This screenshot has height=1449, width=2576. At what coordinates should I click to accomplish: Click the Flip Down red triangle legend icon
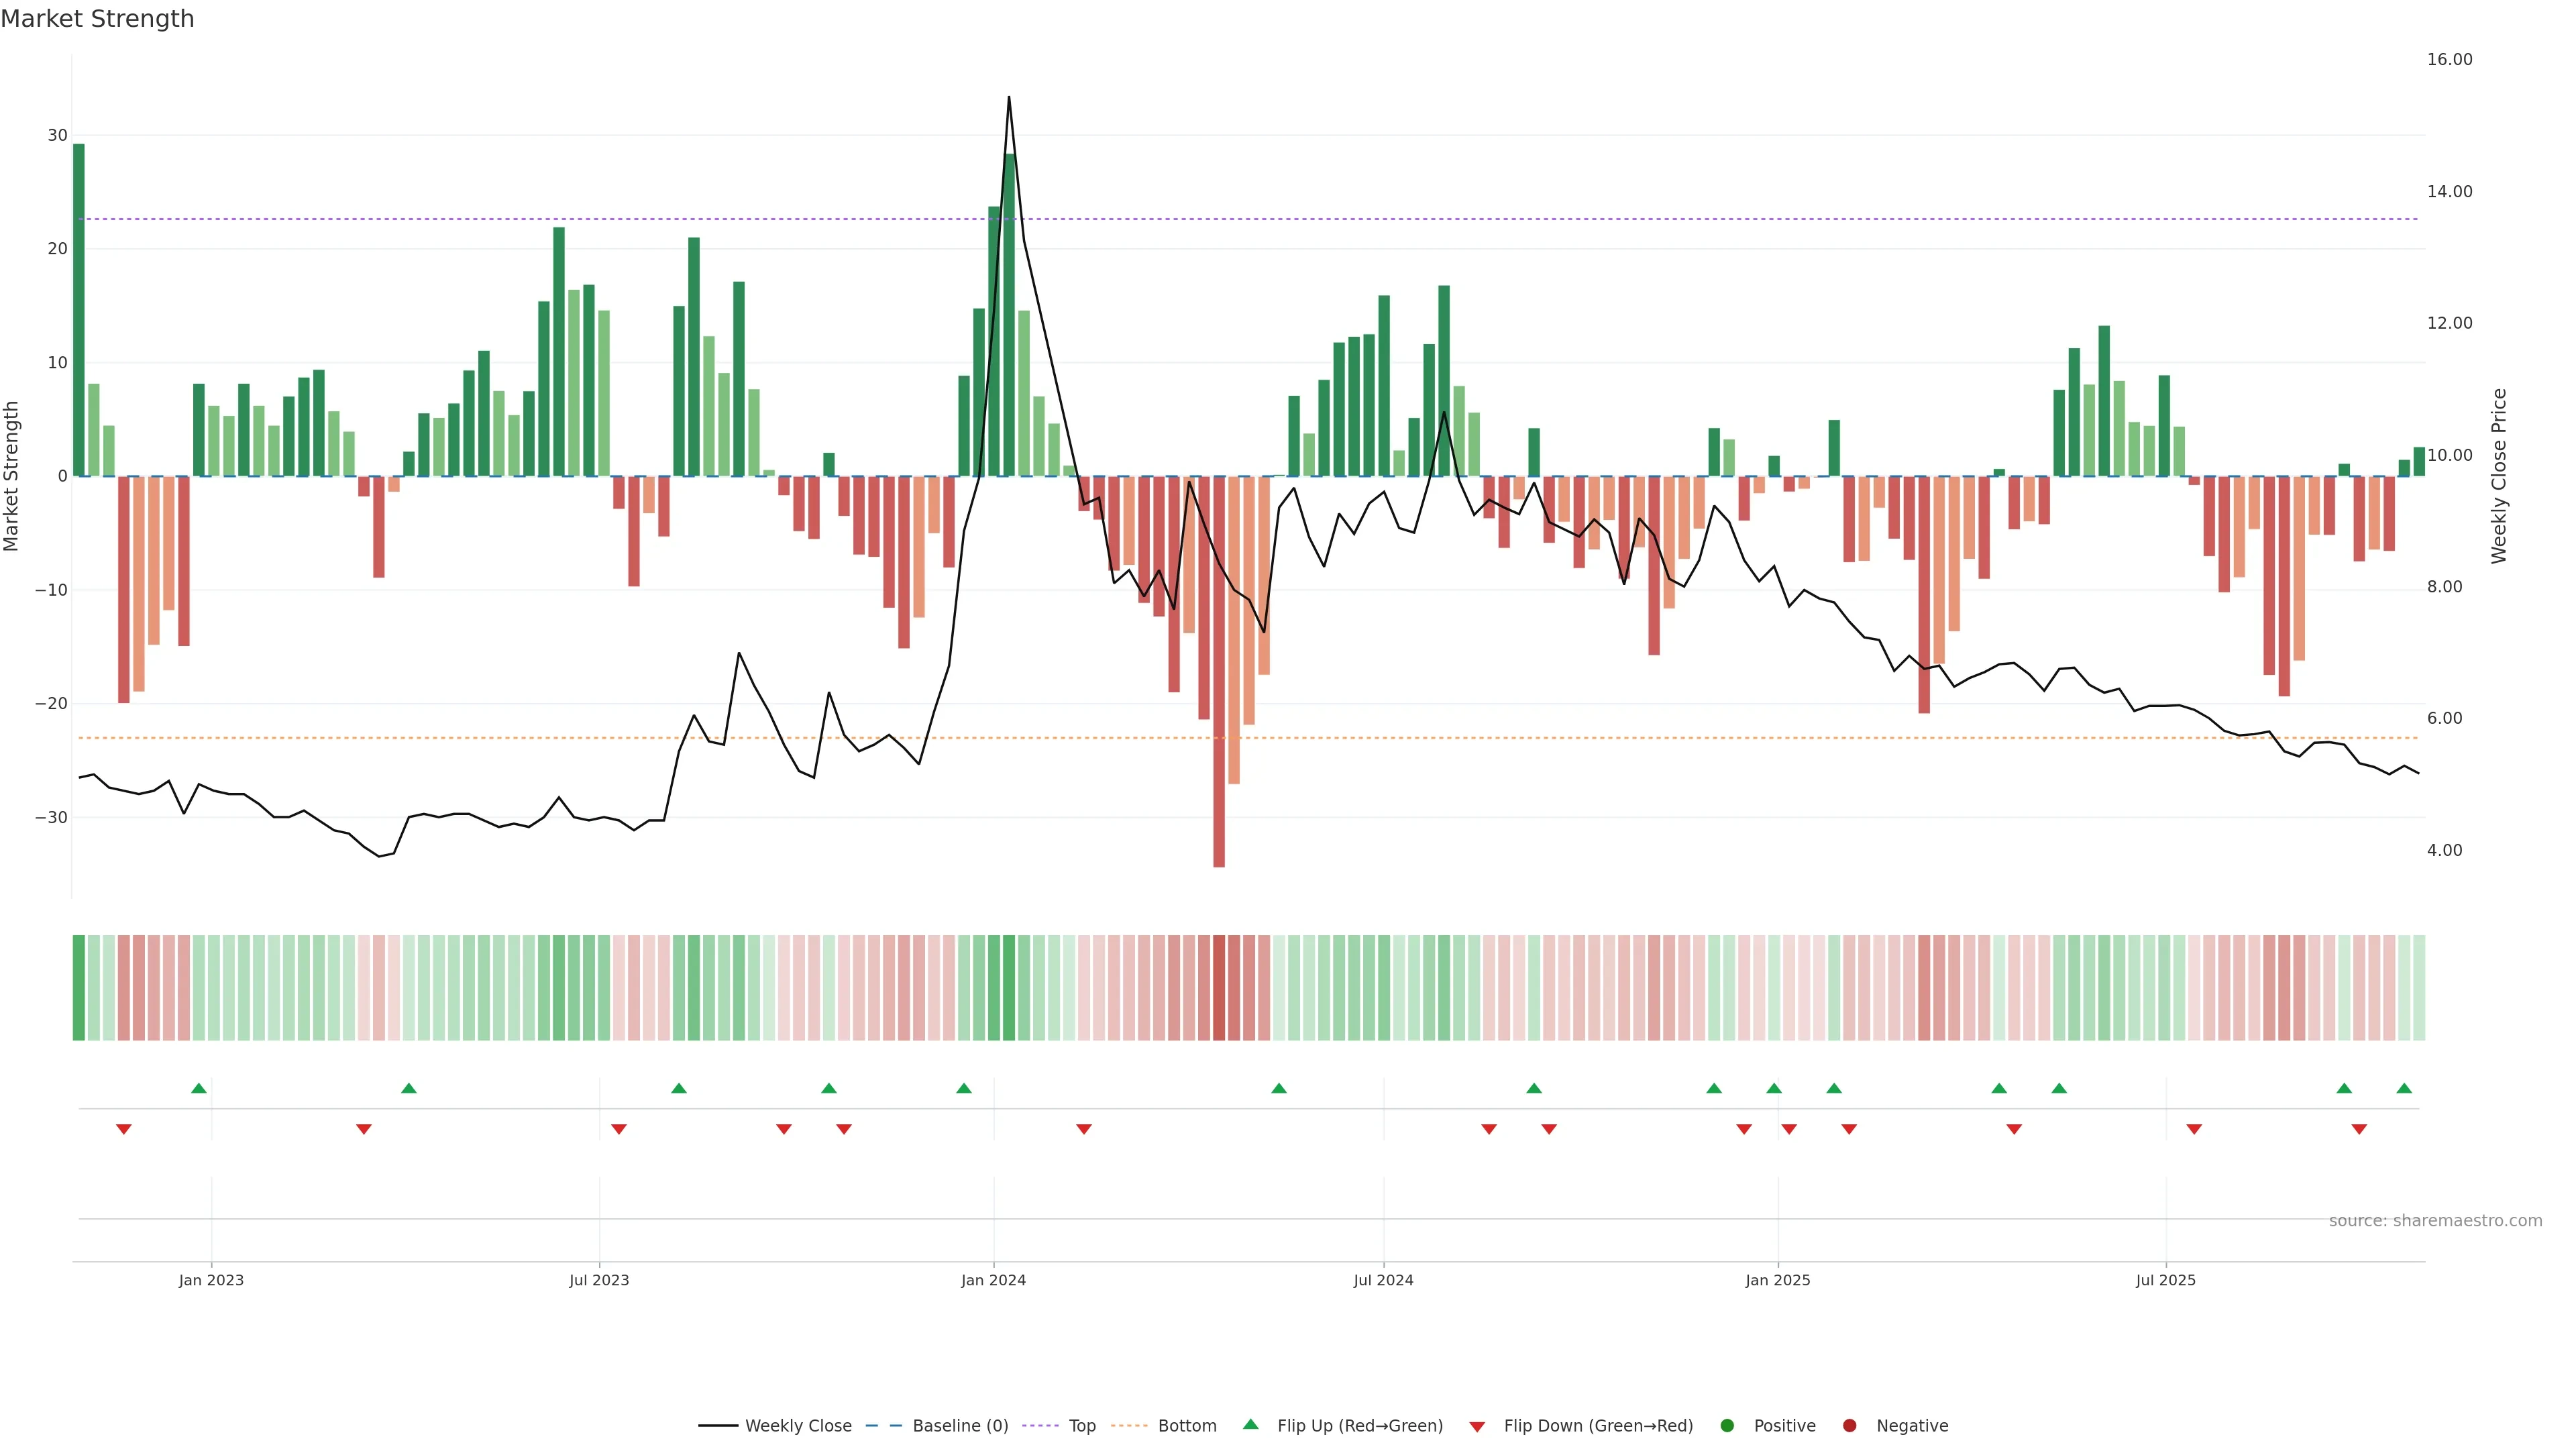click(1477, 1427)
